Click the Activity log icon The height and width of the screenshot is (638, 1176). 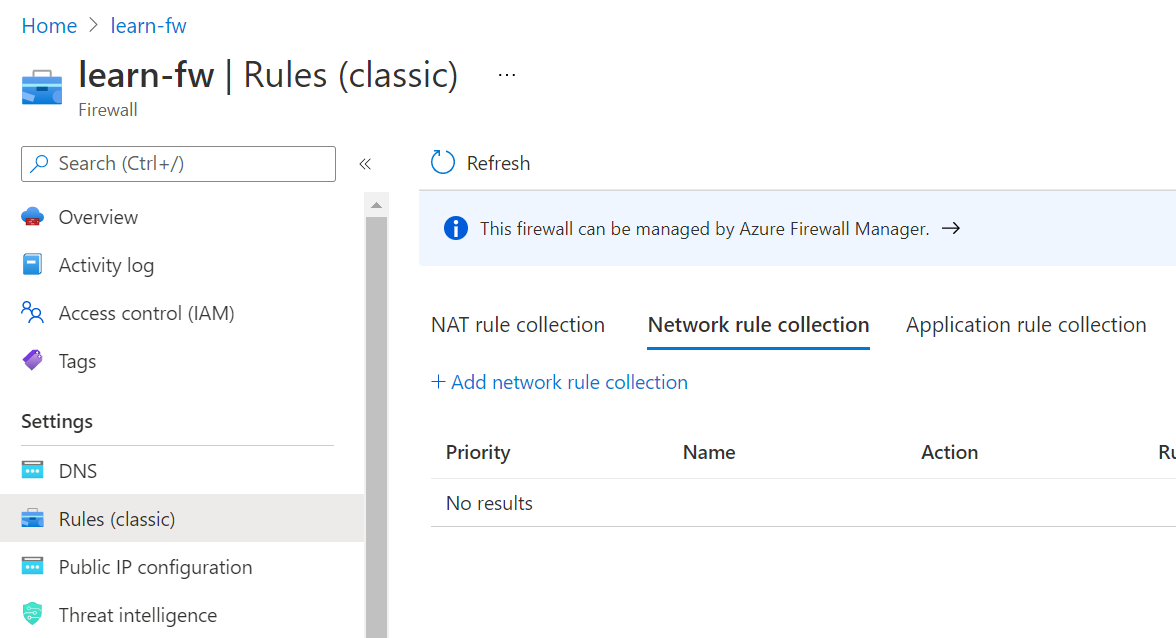click(32, 265)
